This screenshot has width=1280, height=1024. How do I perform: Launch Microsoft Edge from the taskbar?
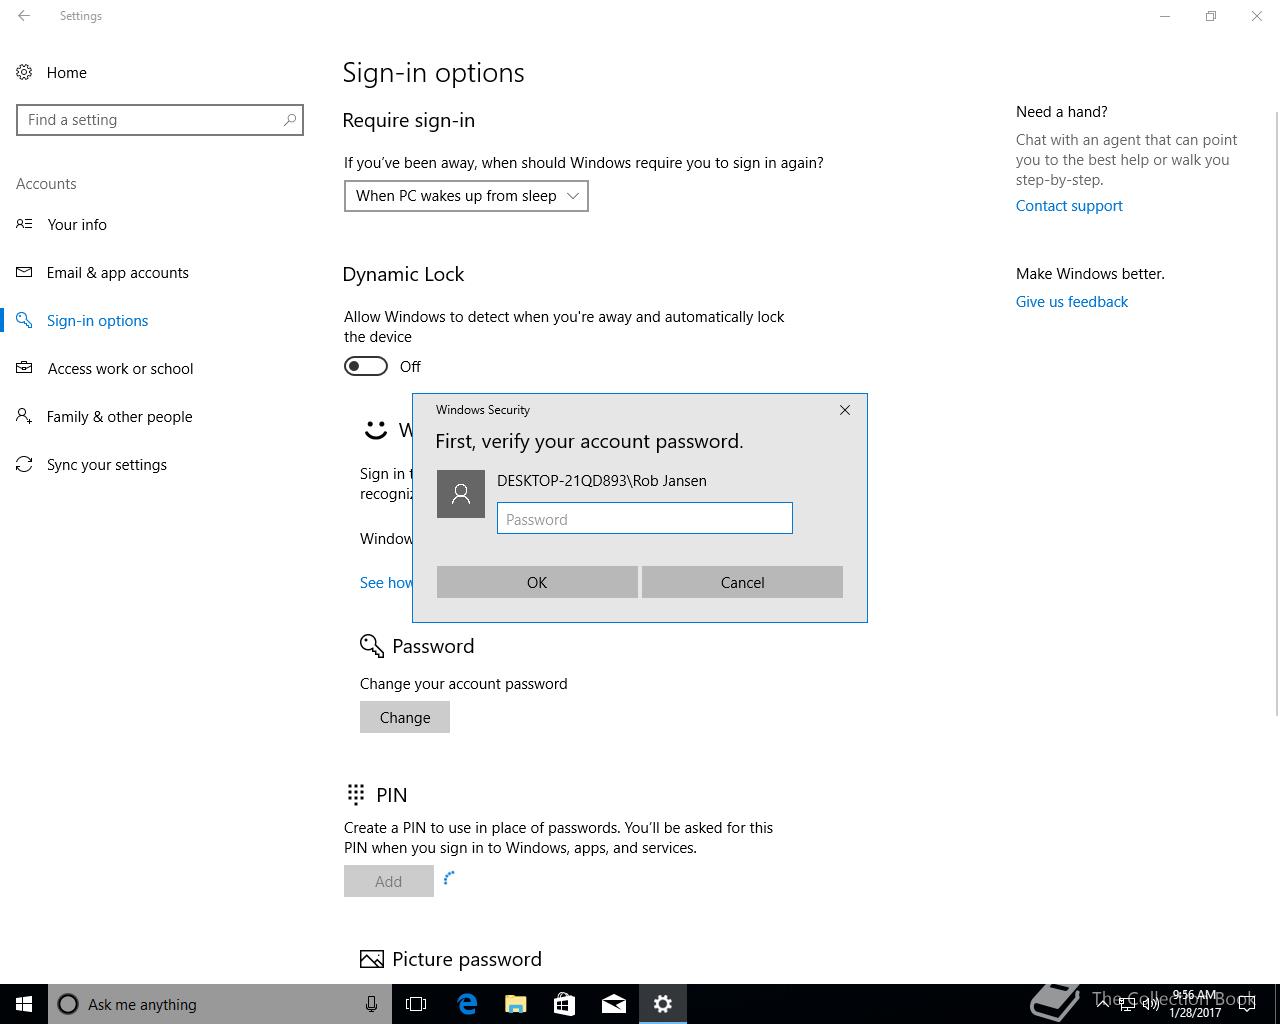[466, 1004]
